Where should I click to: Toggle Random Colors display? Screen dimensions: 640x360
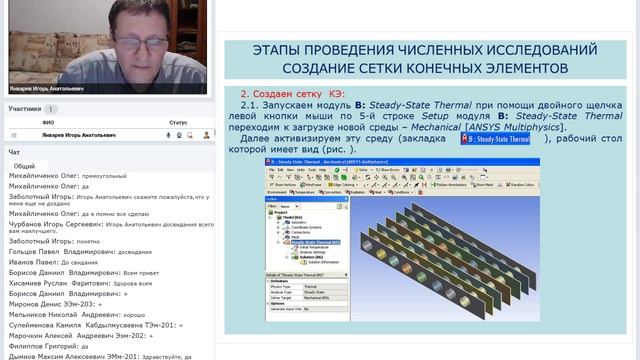pos(520,184)
